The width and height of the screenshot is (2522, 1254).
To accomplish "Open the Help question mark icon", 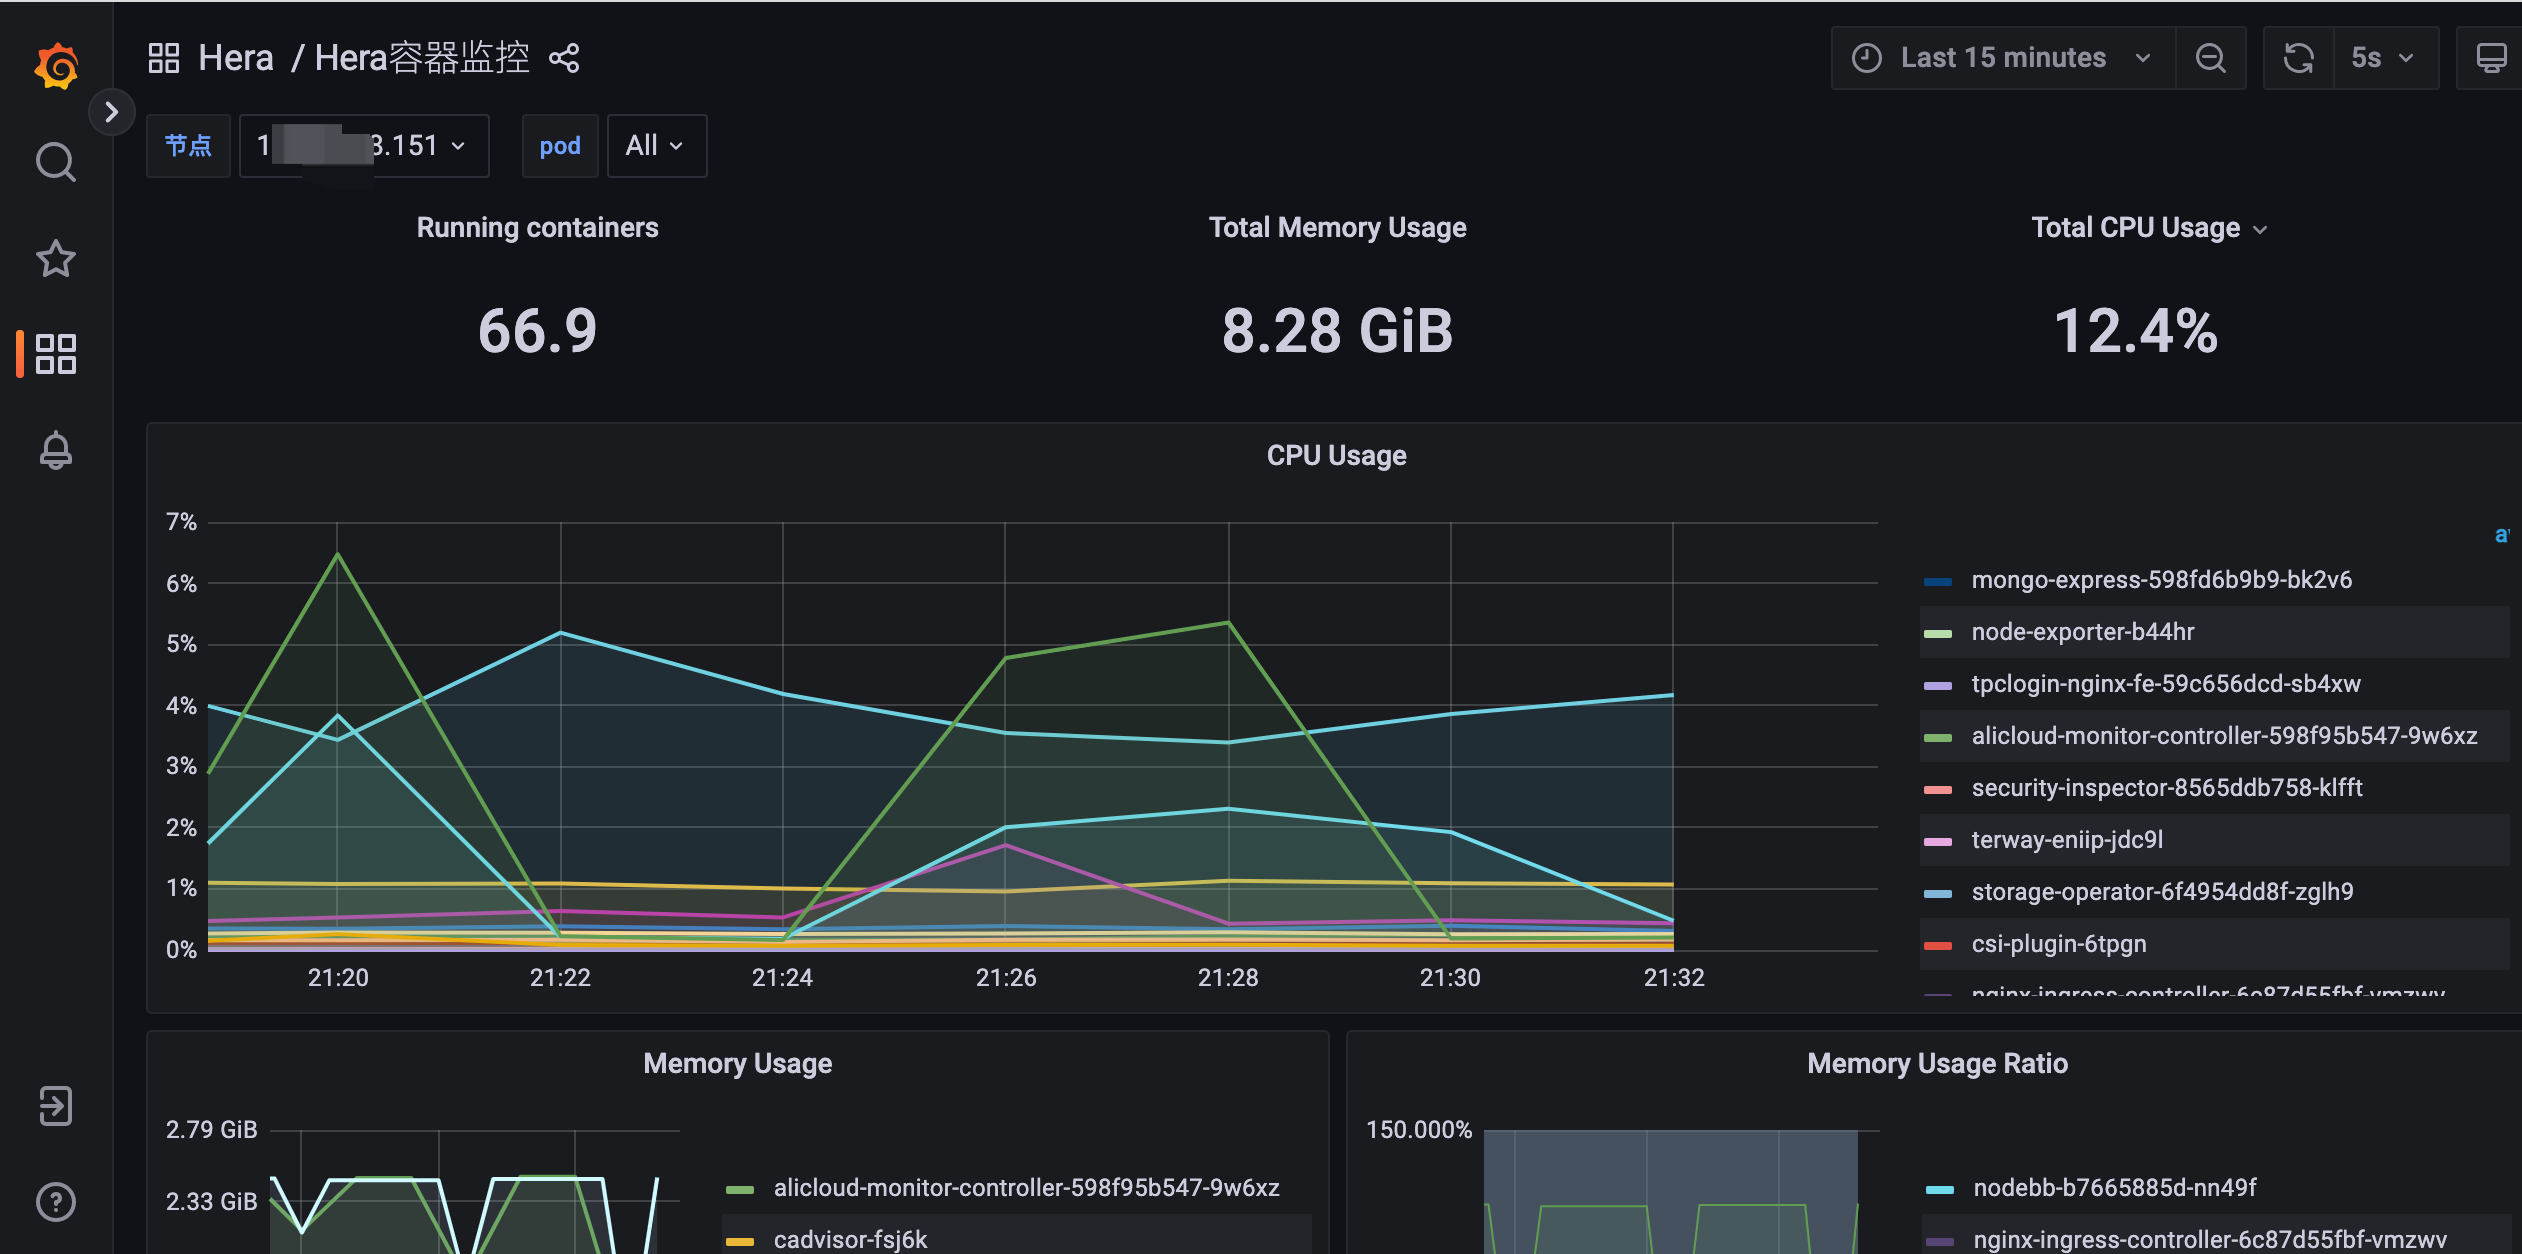I will (x=56, y=1202).
